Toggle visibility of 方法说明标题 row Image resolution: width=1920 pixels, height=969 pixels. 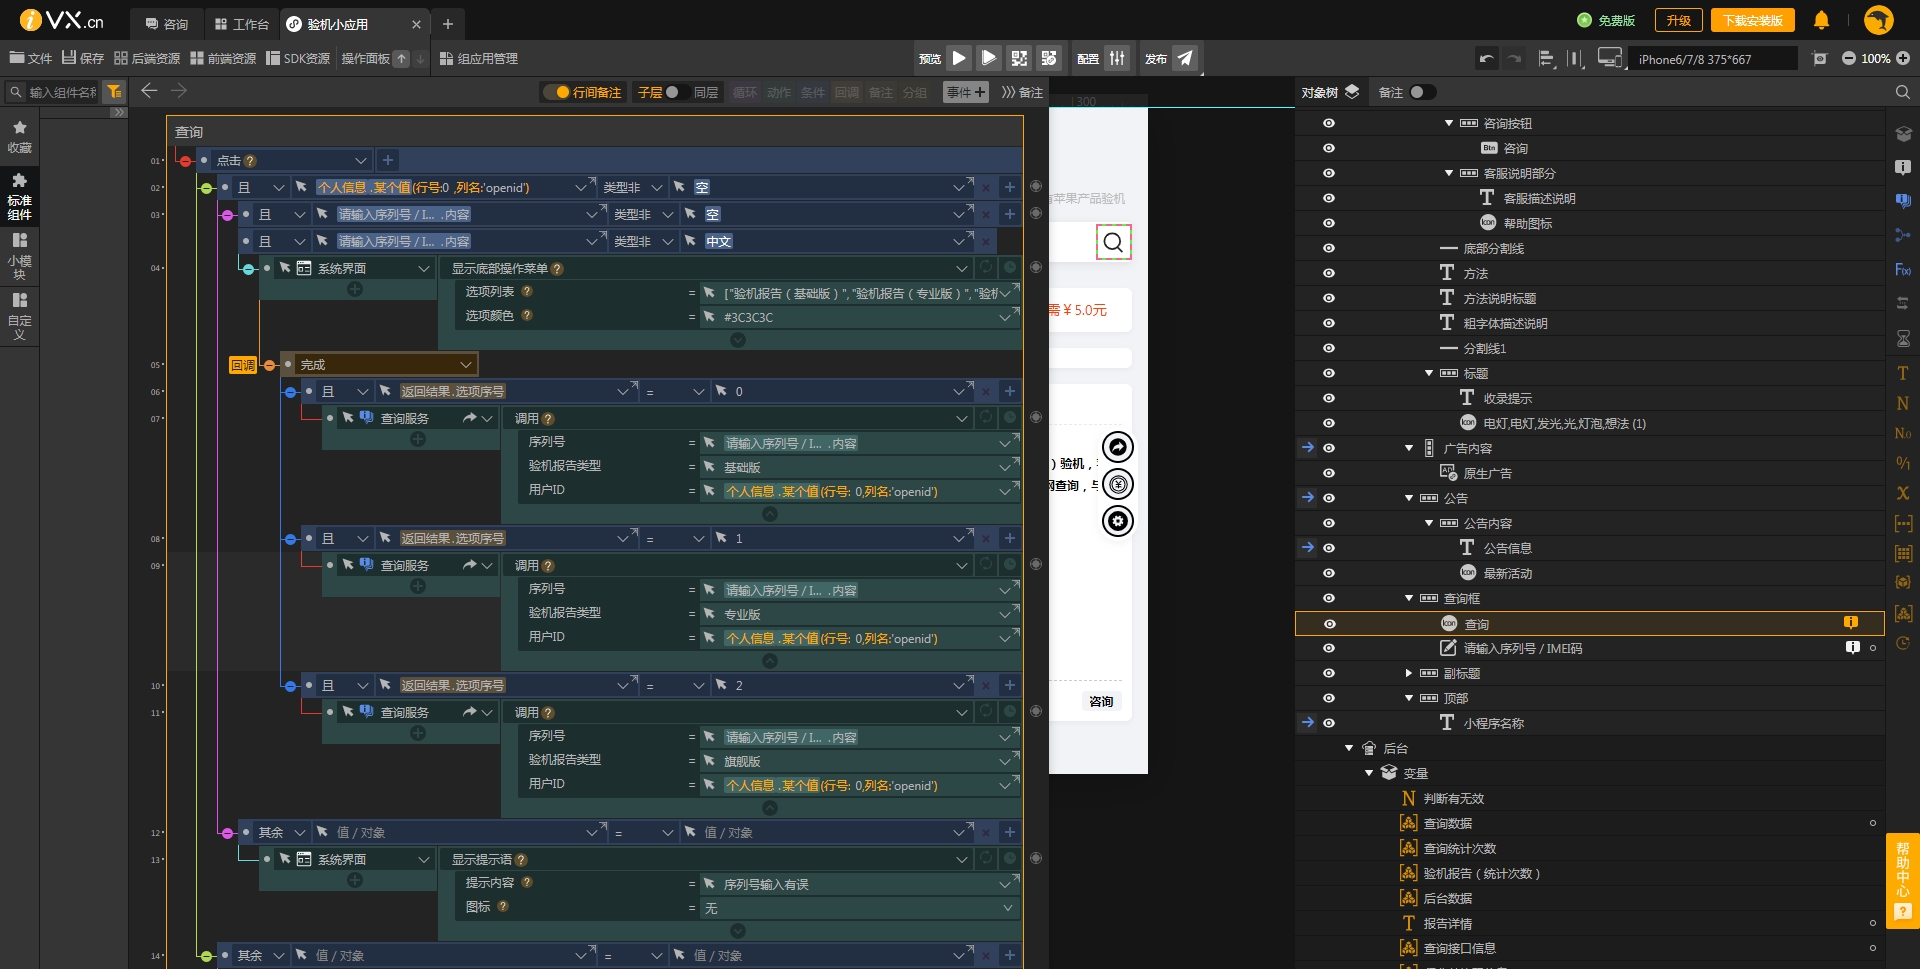pos(1329,298)
